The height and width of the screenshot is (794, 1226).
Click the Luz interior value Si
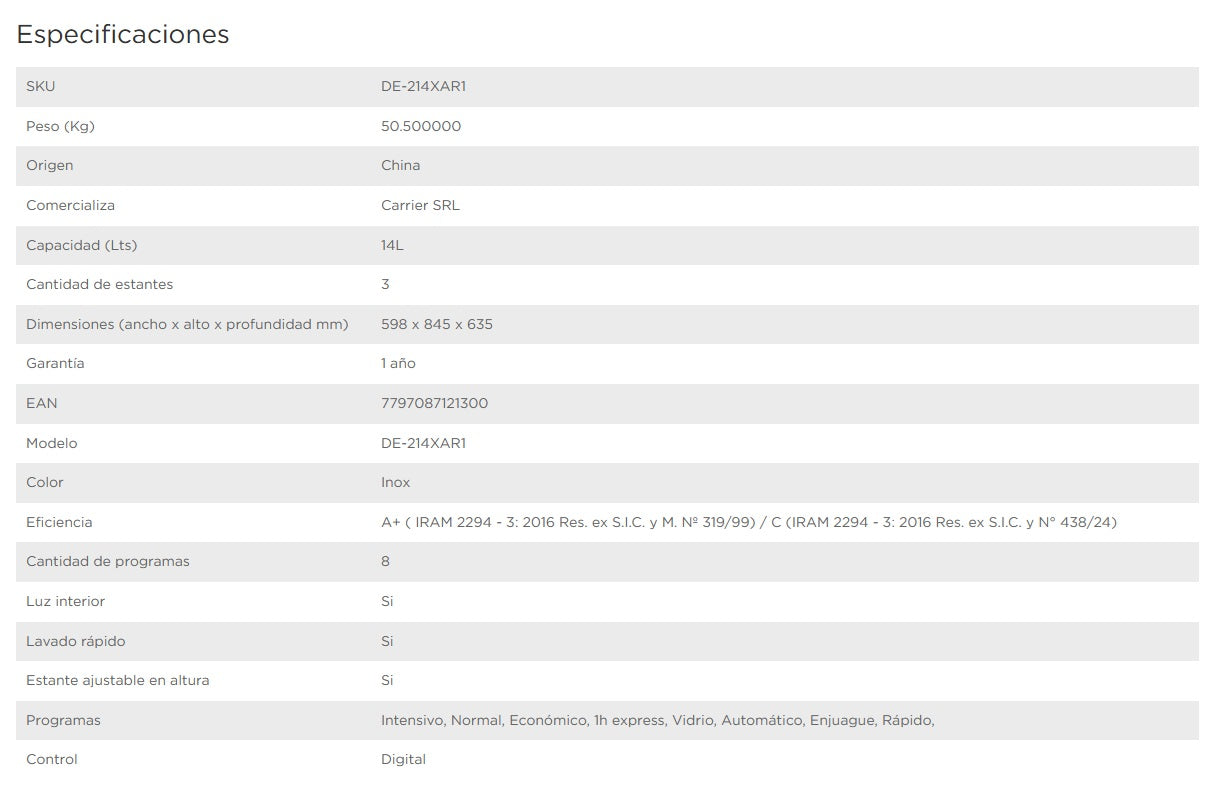coord(387,601)
